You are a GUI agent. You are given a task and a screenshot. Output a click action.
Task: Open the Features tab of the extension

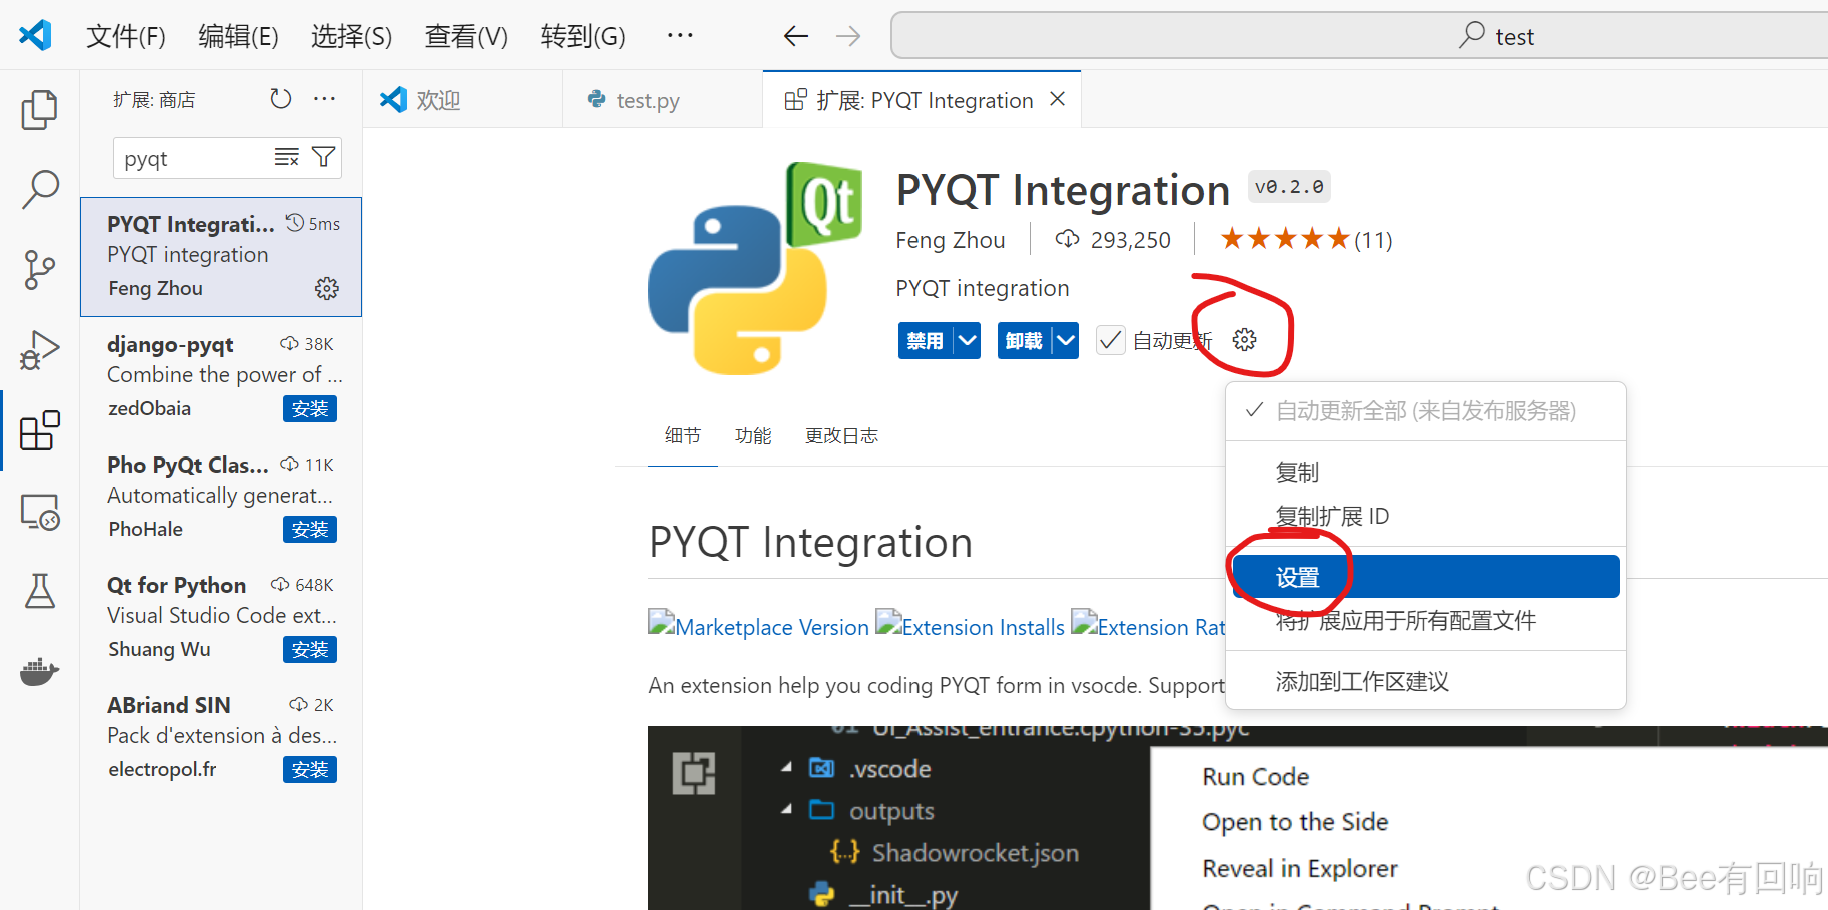tap(753, 435)
